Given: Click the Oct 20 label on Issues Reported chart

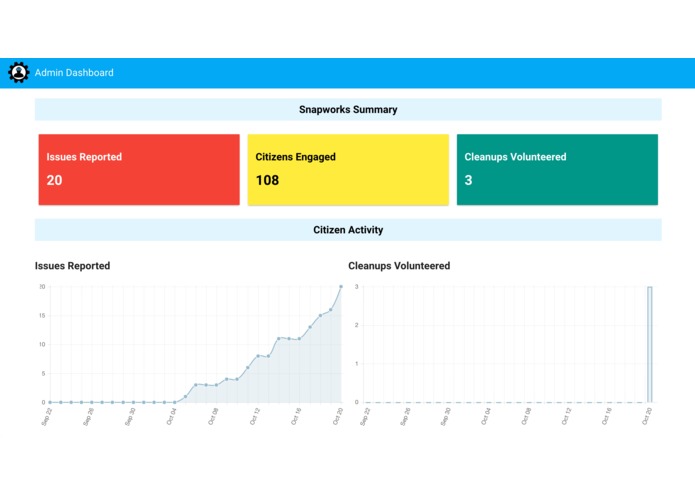Looking at the screenshot, I should click(338, 417).
